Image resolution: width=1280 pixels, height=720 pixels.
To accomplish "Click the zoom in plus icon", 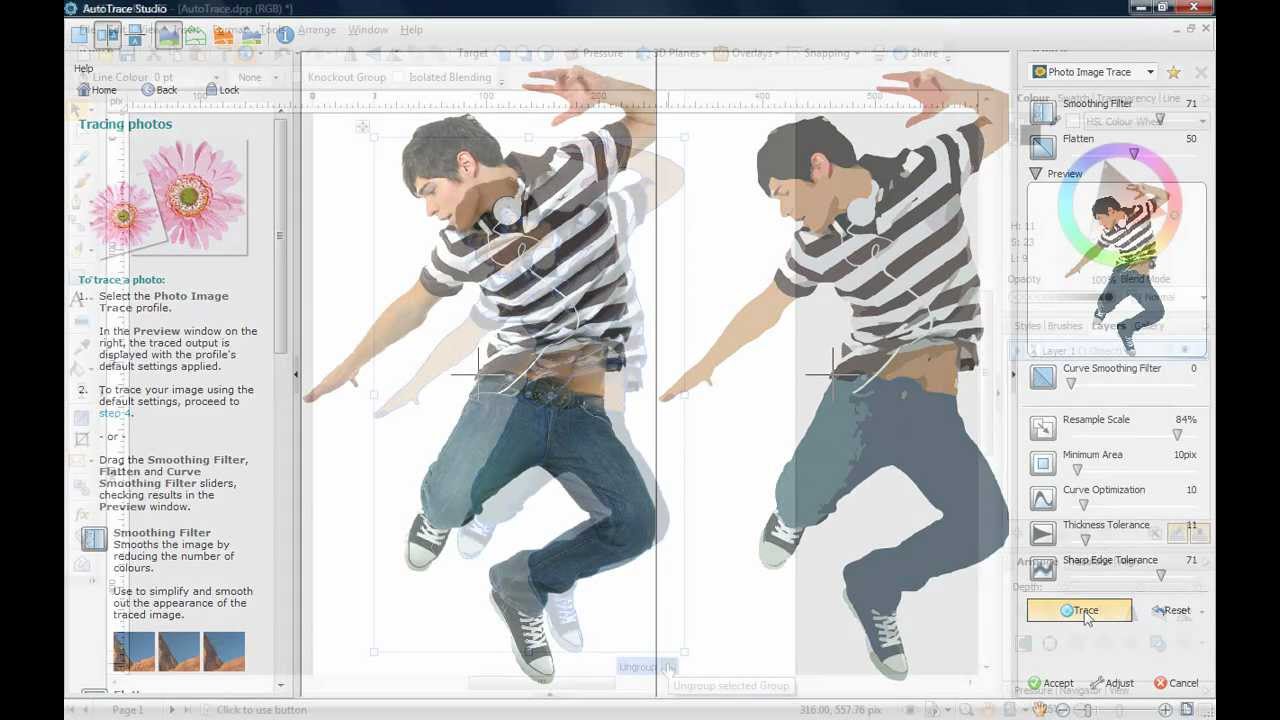I will tap(1165, 710).
